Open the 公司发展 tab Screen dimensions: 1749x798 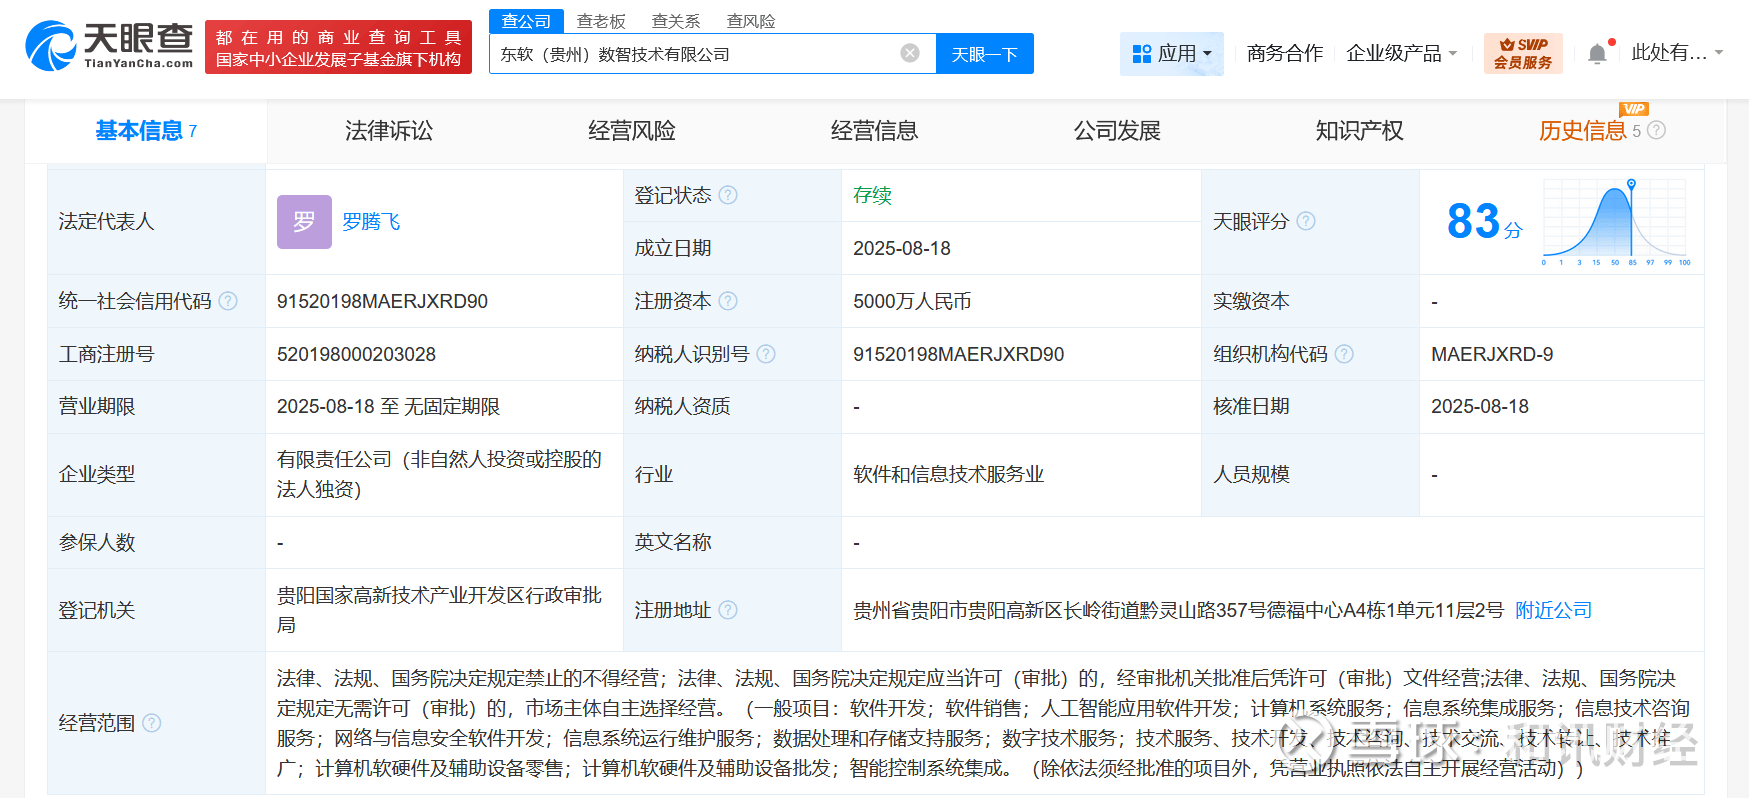pyautogui.click(x=1117, y=131)
